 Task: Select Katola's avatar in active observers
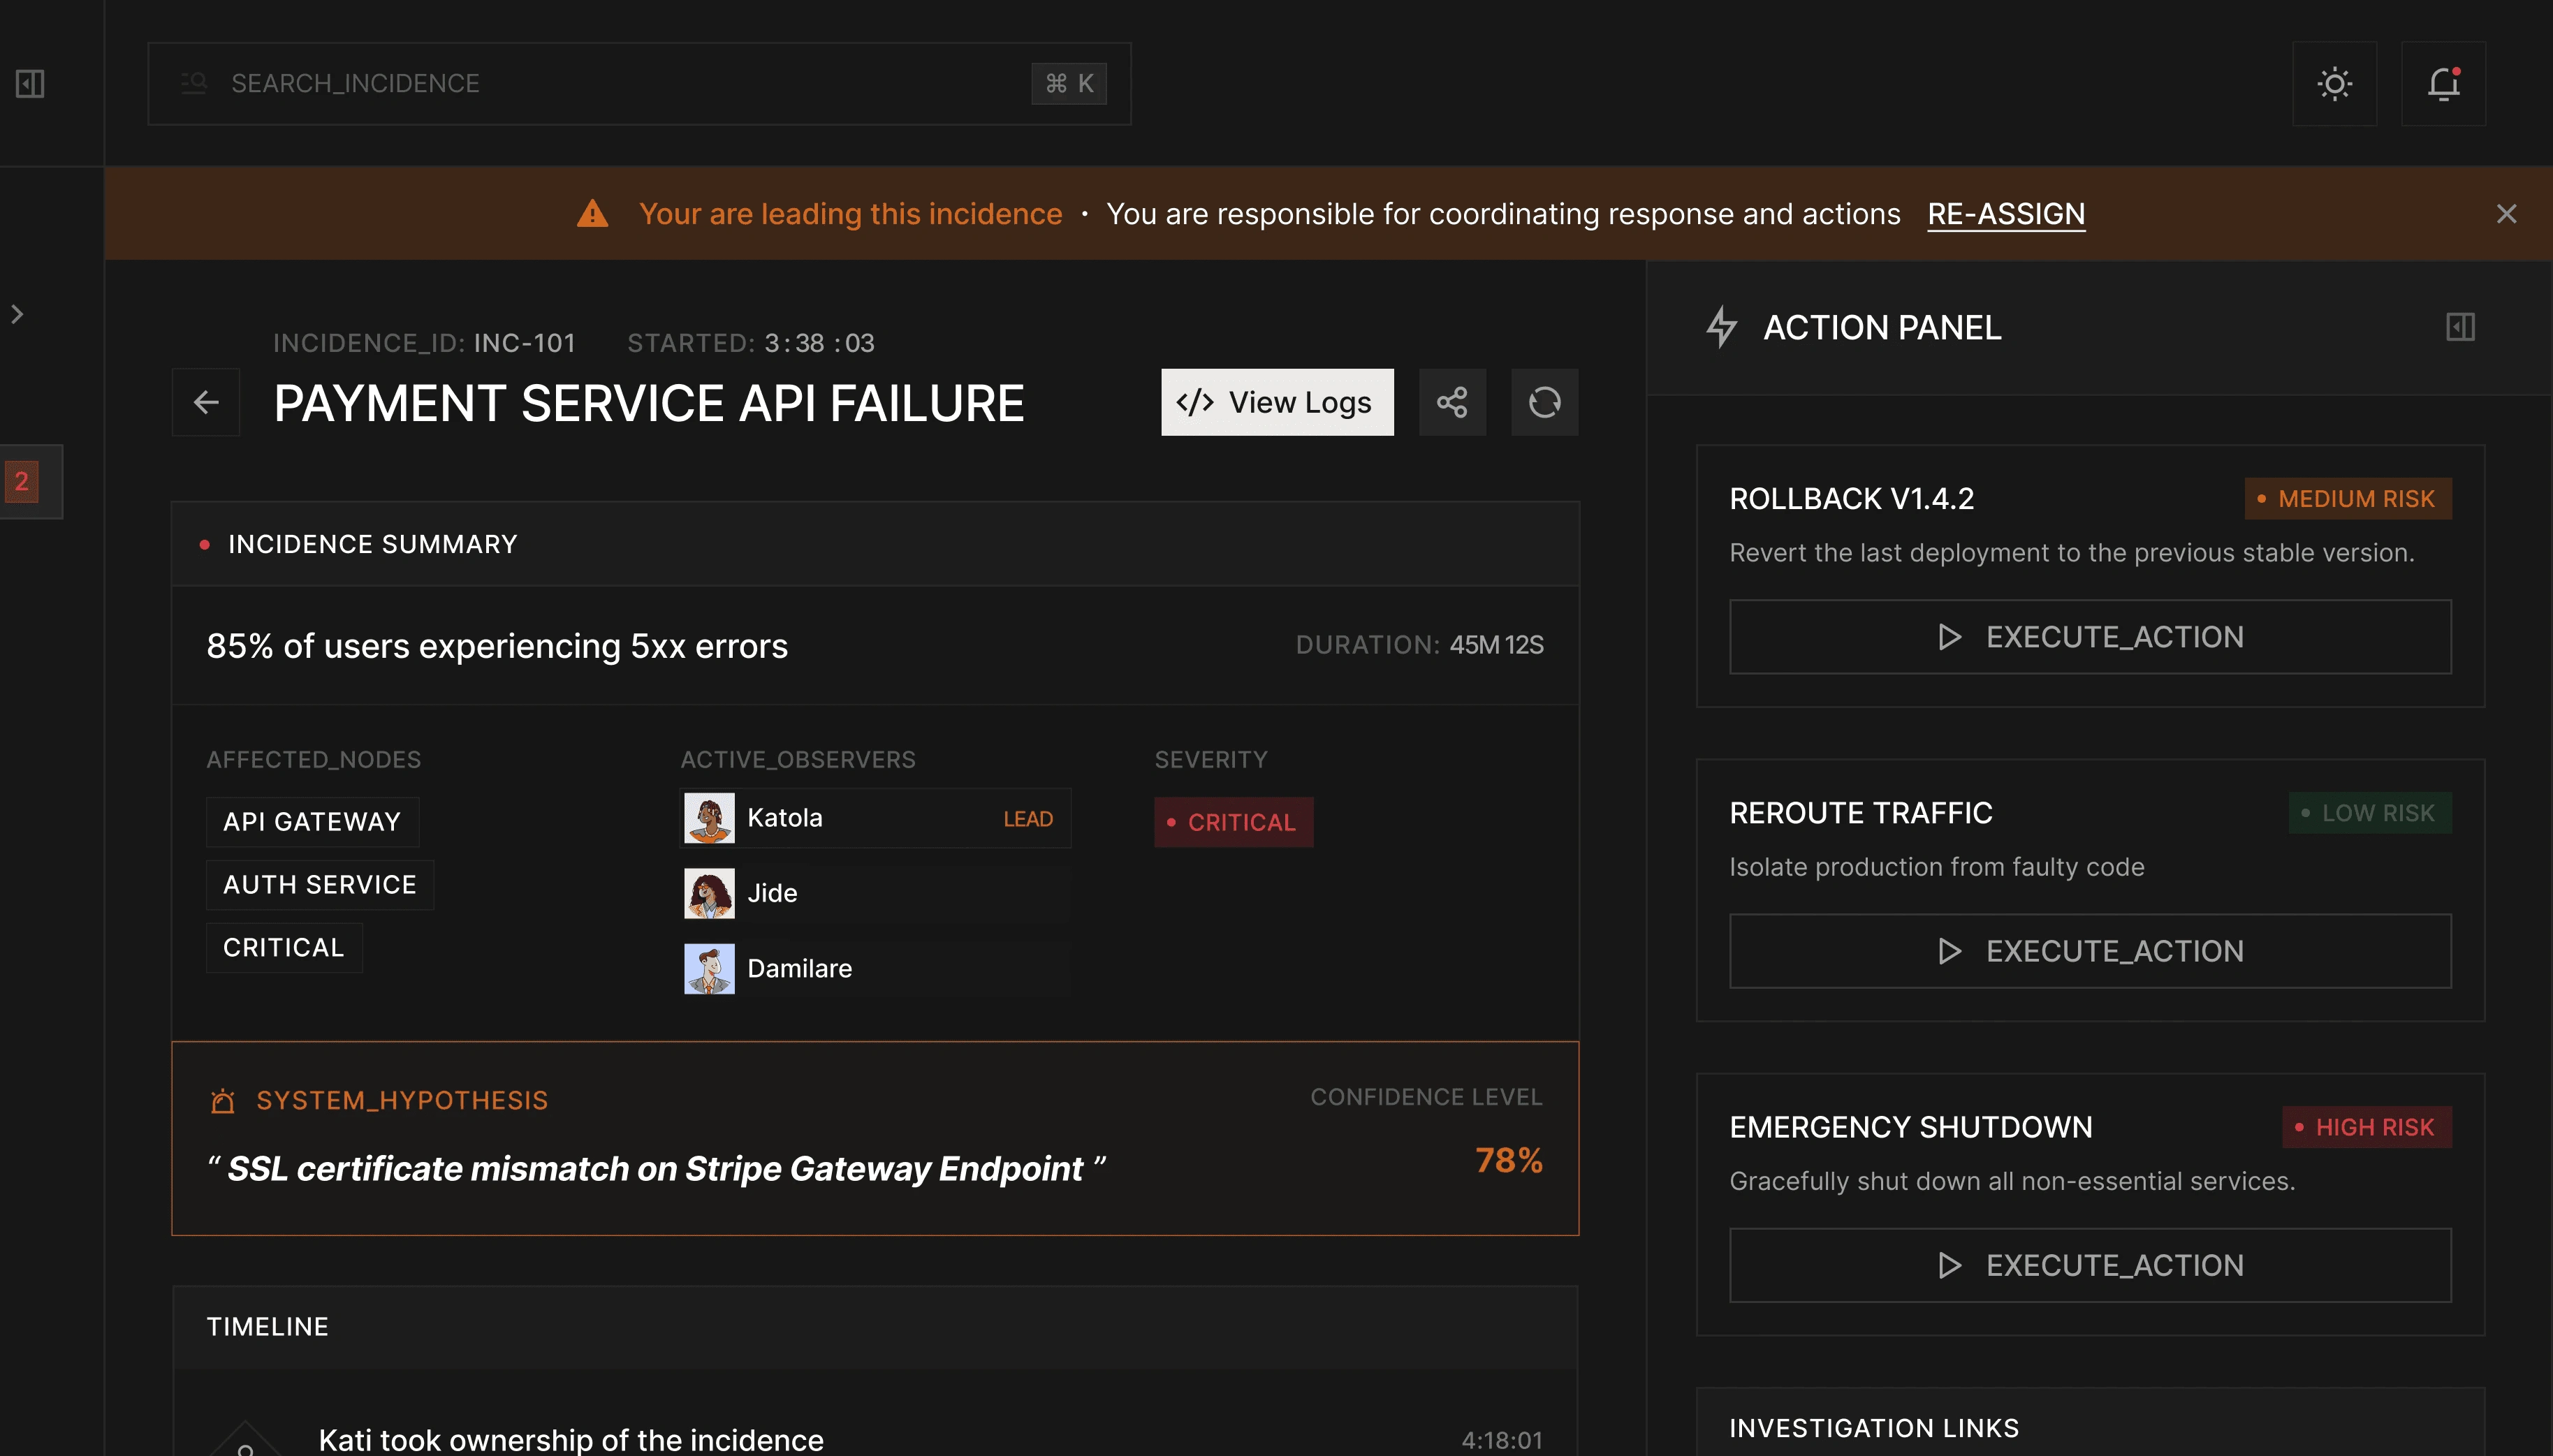point(709,818)
